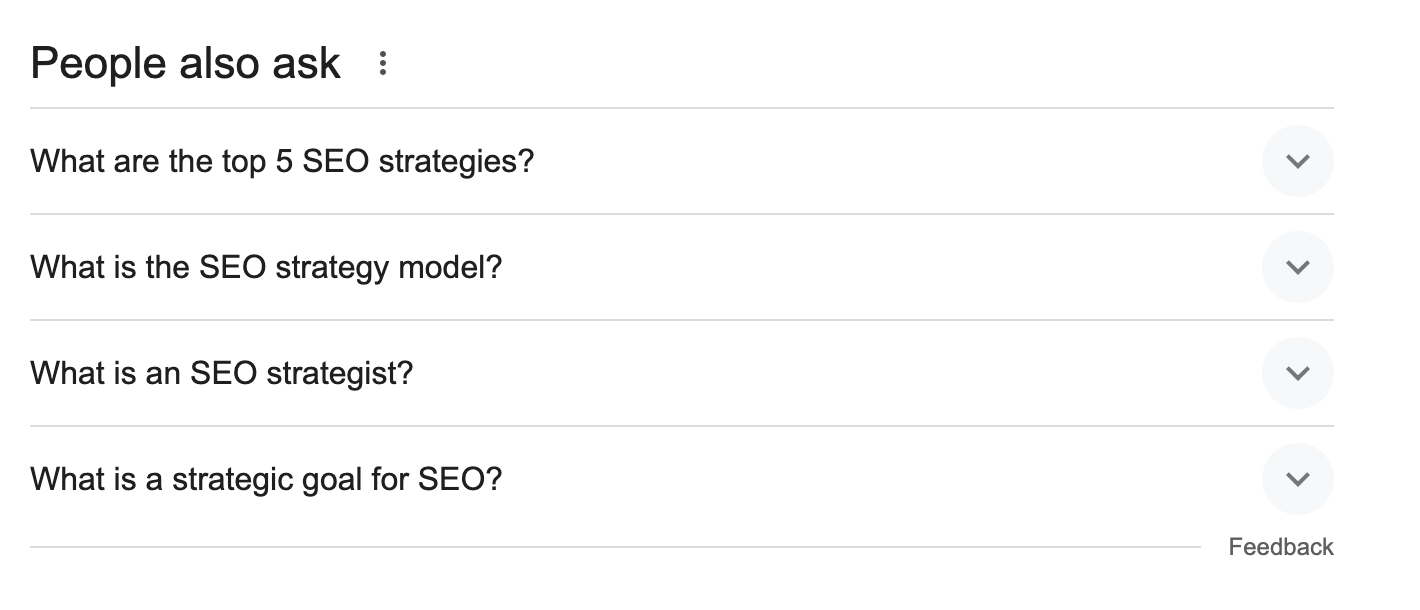Click the "an SEO strategist" question text
The image size is (1420, 610).
click(x=221, y=373)
